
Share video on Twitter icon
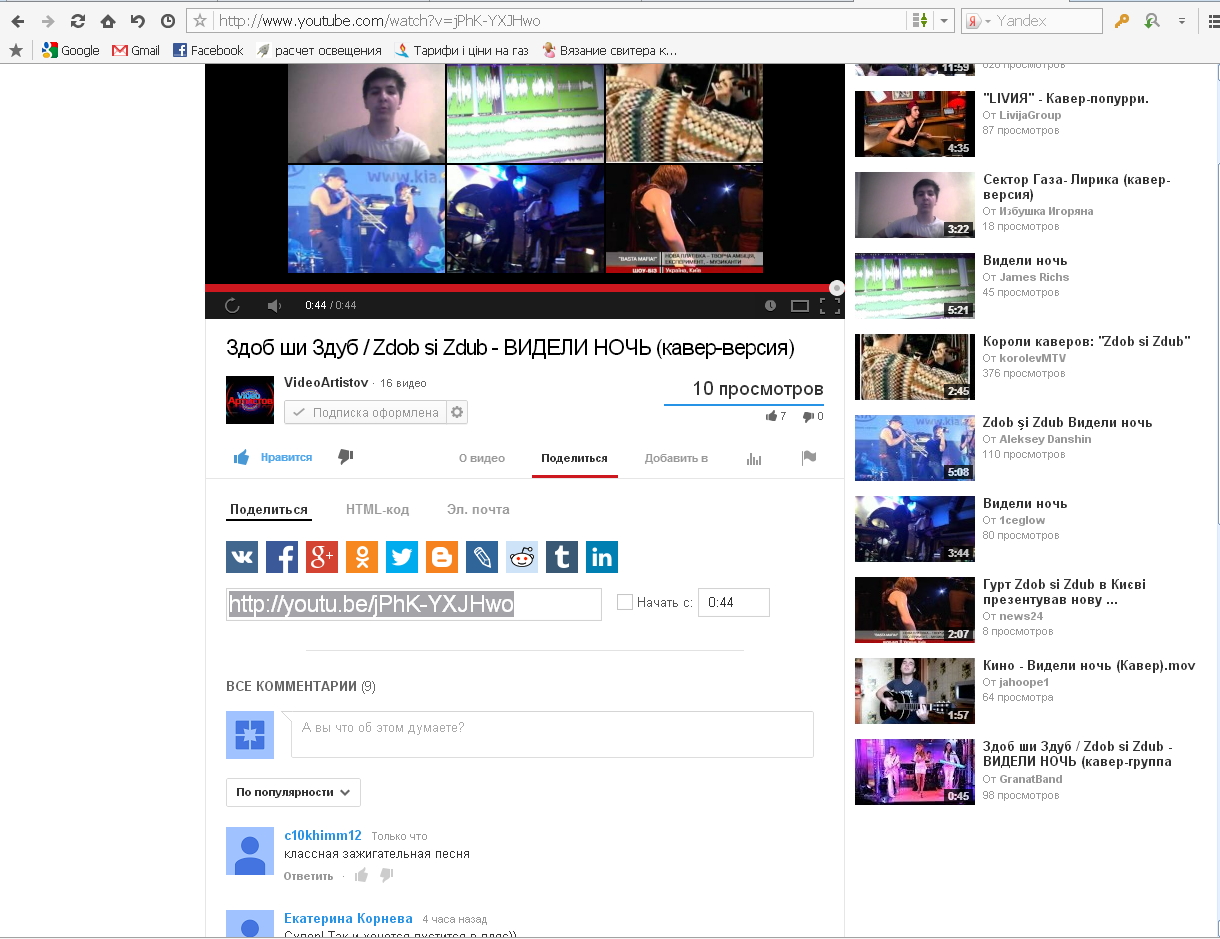[x=402, y=557]
